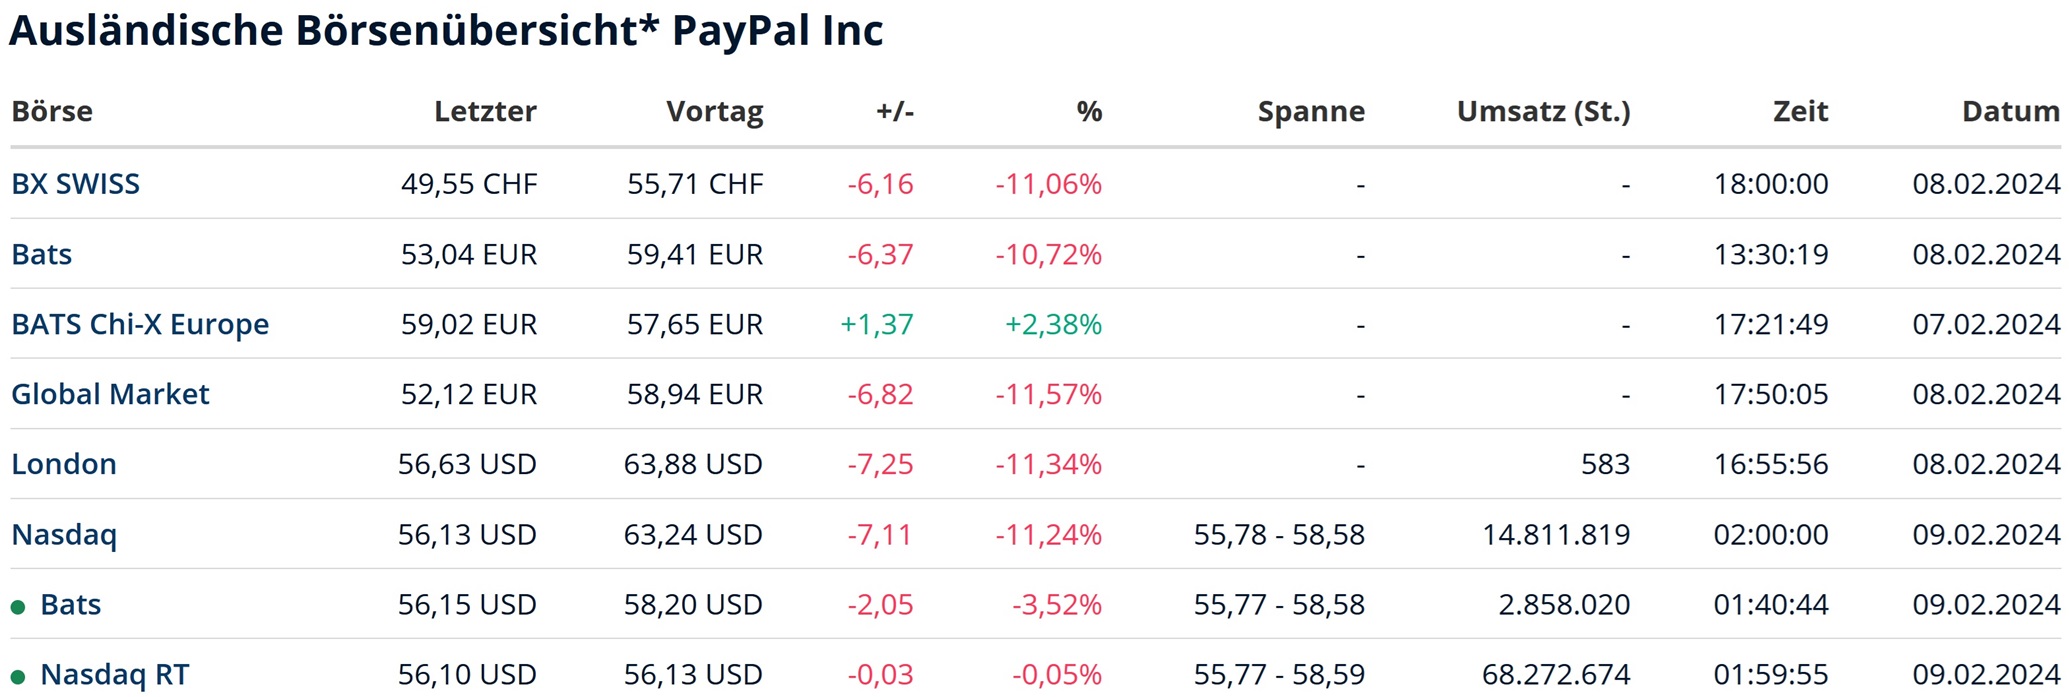Open the BX SWISS exchange link
Image resolution: width=2069 pixels, height=697 pixels.
click(75, 184)
